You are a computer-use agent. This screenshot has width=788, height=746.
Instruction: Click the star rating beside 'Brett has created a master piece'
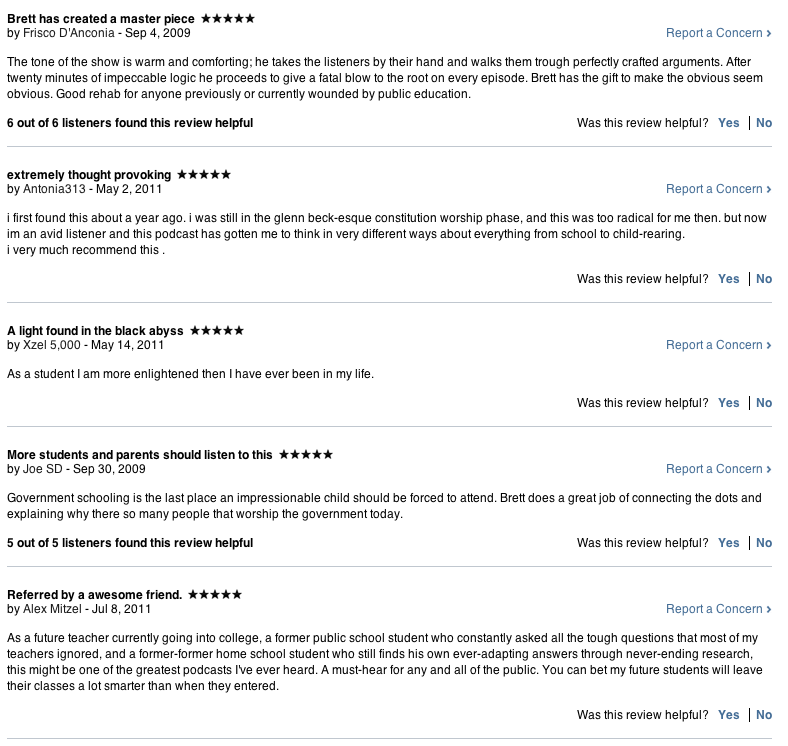tap(228, 18)
